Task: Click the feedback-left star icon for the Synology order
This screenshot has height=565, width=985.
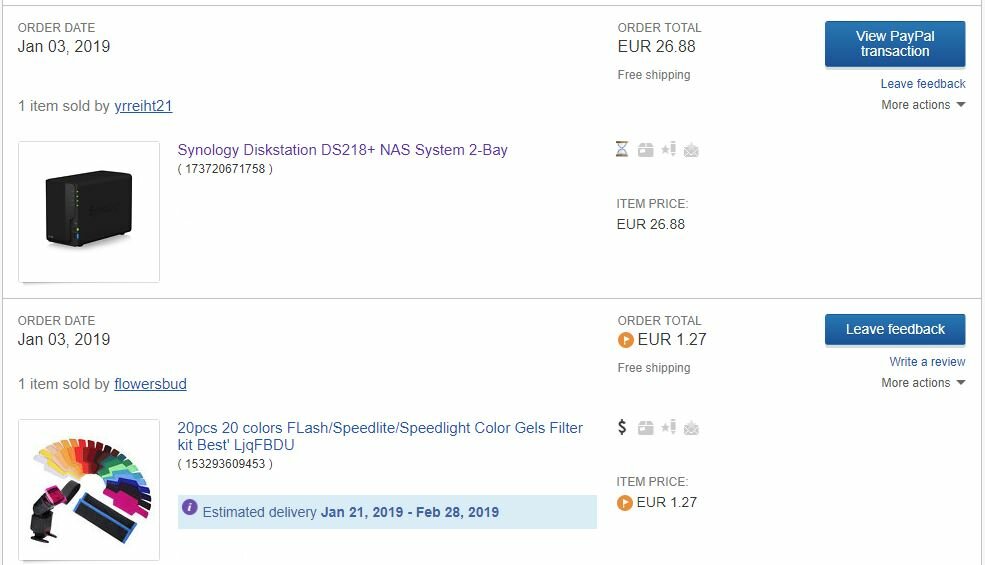Action: 668,150
